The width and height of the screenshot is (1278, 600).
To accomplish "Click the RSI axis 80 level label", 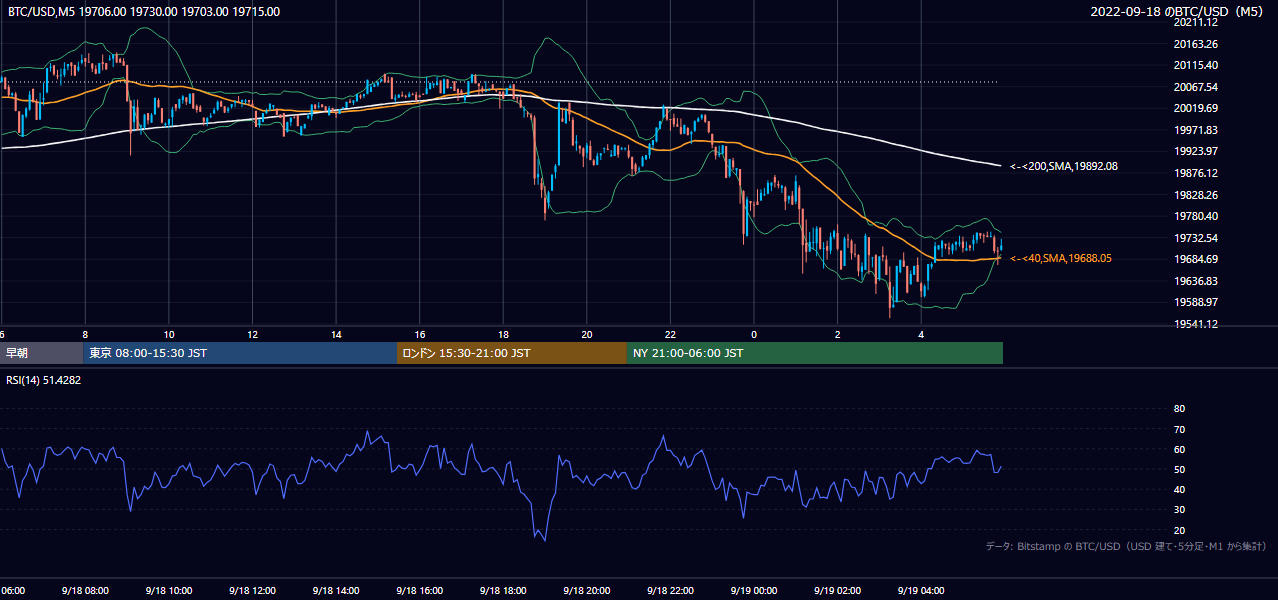I will [1179, 409].
